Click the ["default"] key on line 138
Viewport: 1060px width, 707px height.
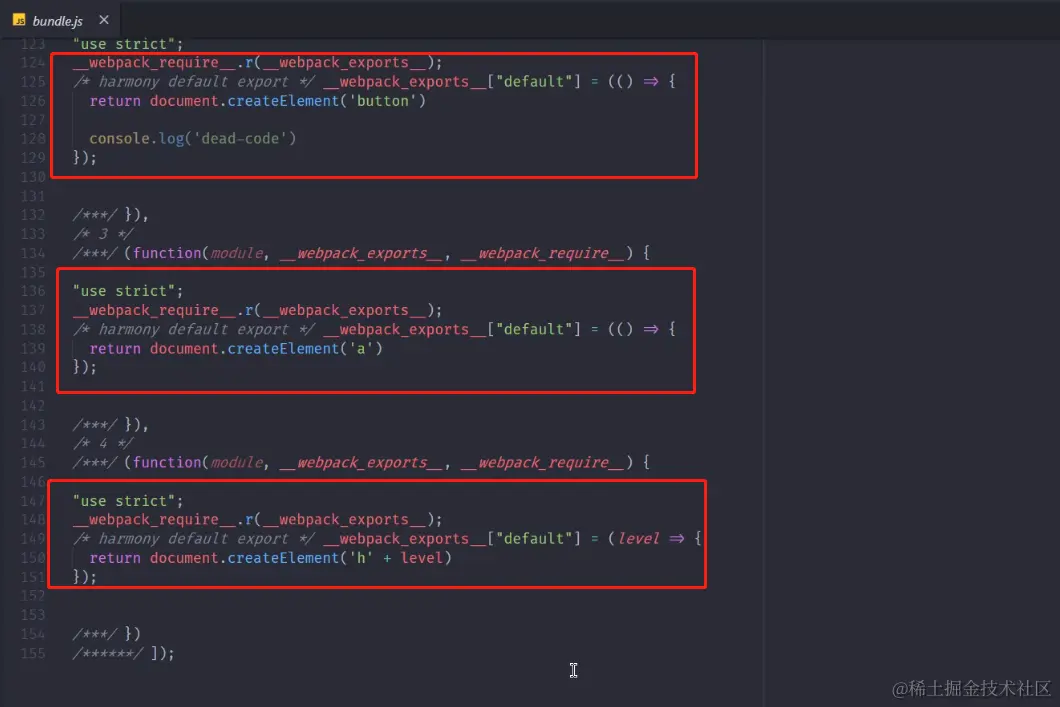coord(534,329)
